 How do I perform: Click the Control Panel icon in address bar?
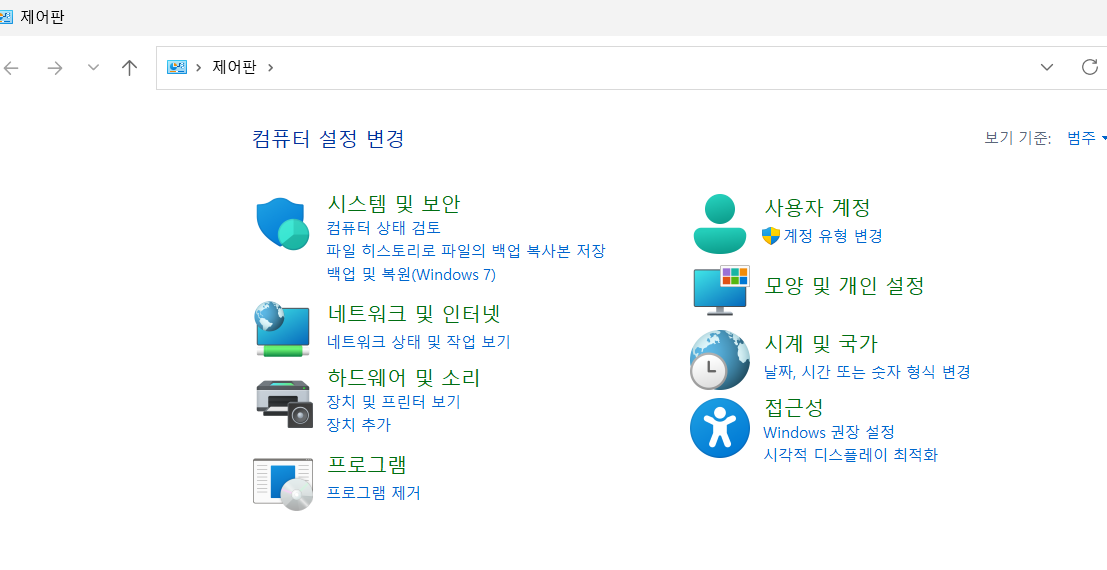click(176, 67)
